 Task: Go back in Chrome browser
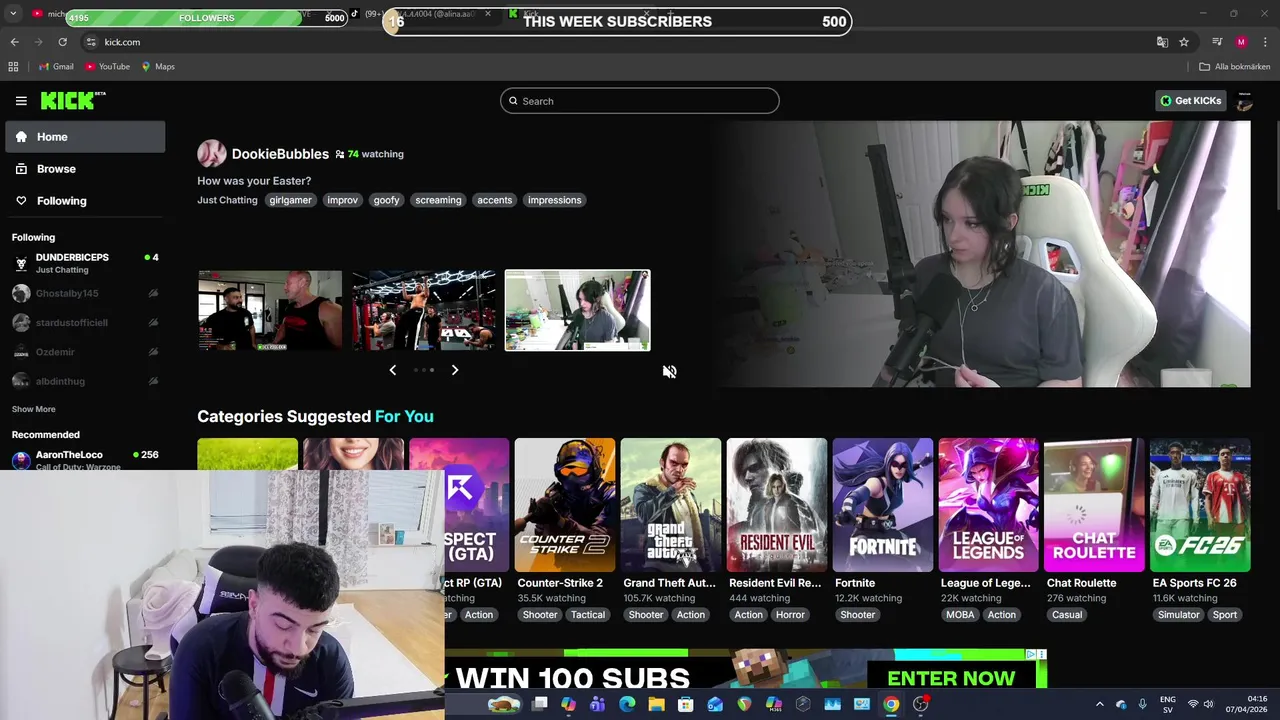pos(14,42)
